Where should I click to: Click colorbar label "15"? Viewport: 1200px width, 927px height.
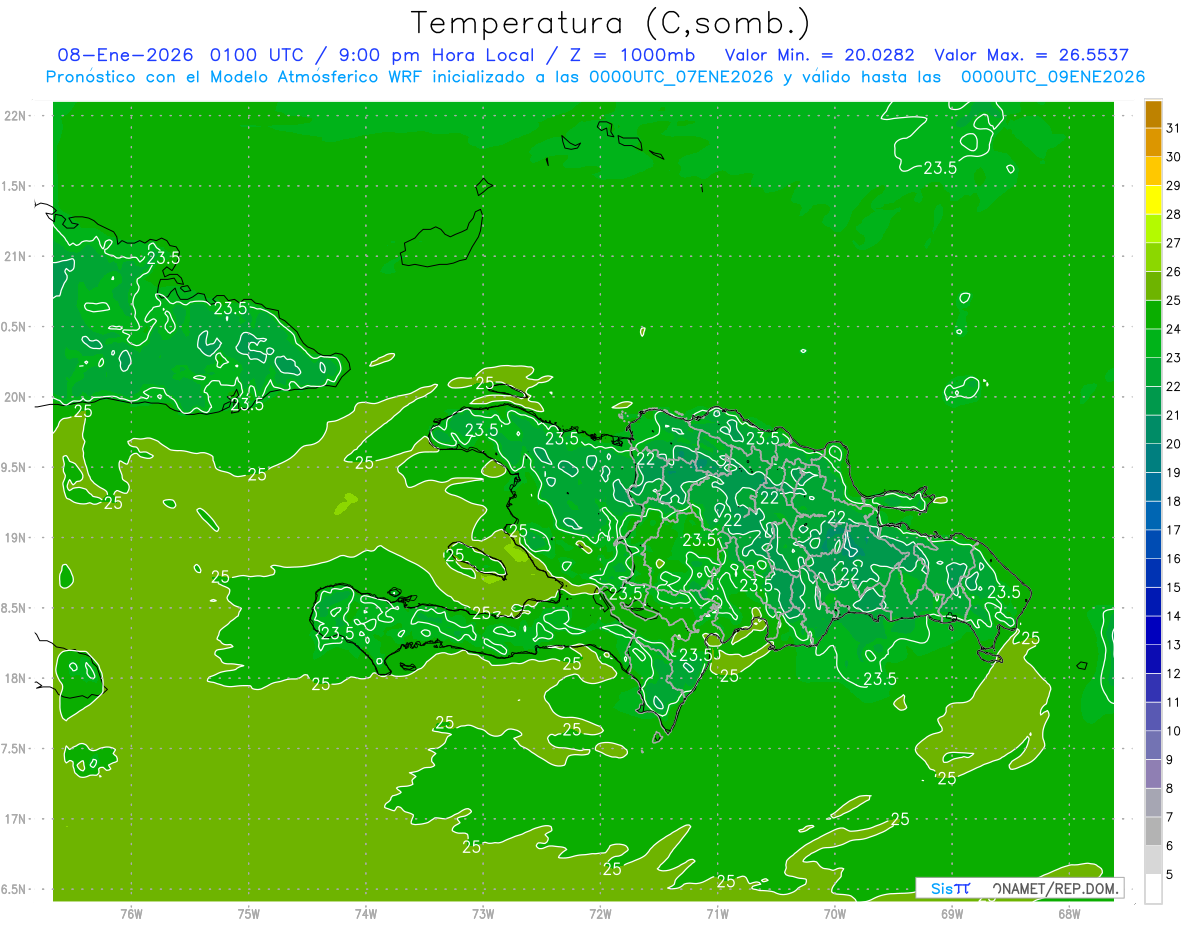click(x=1174, y=587)
